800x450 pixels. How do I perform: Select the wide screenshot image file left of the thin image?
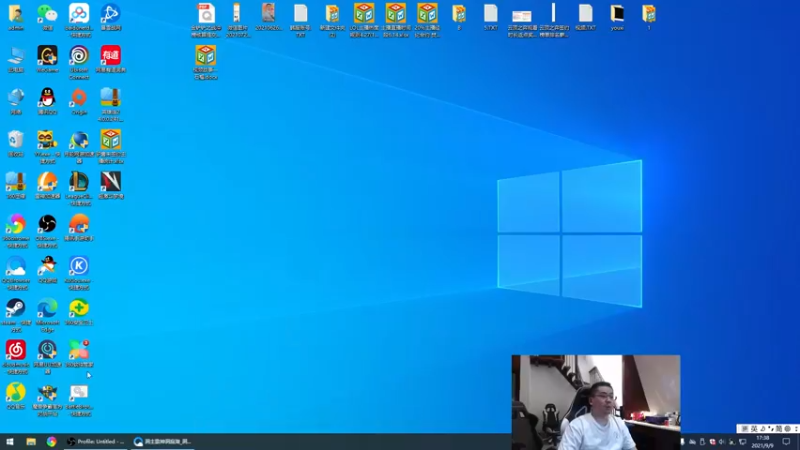[522, 23]
